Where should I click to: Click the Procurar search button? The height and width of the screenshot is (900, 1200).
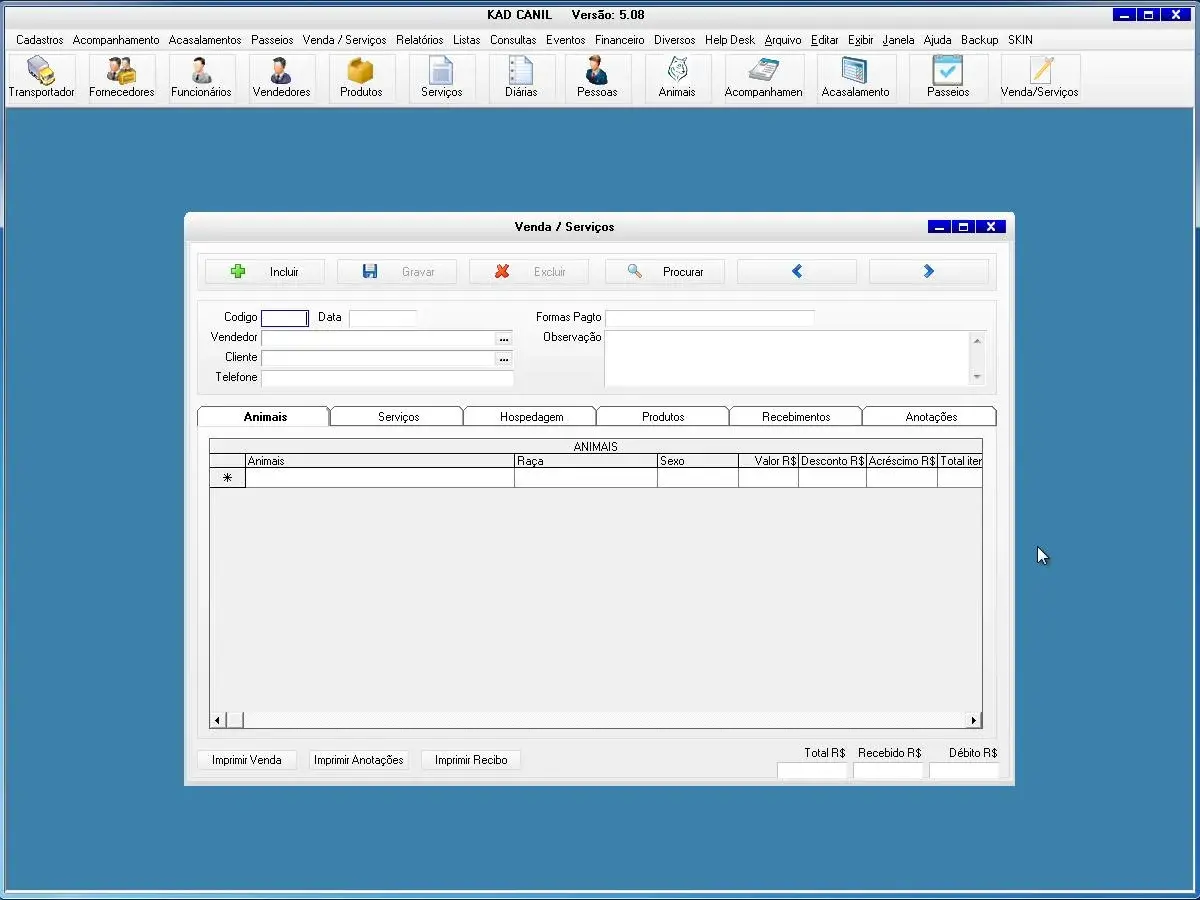pos(664,272)
